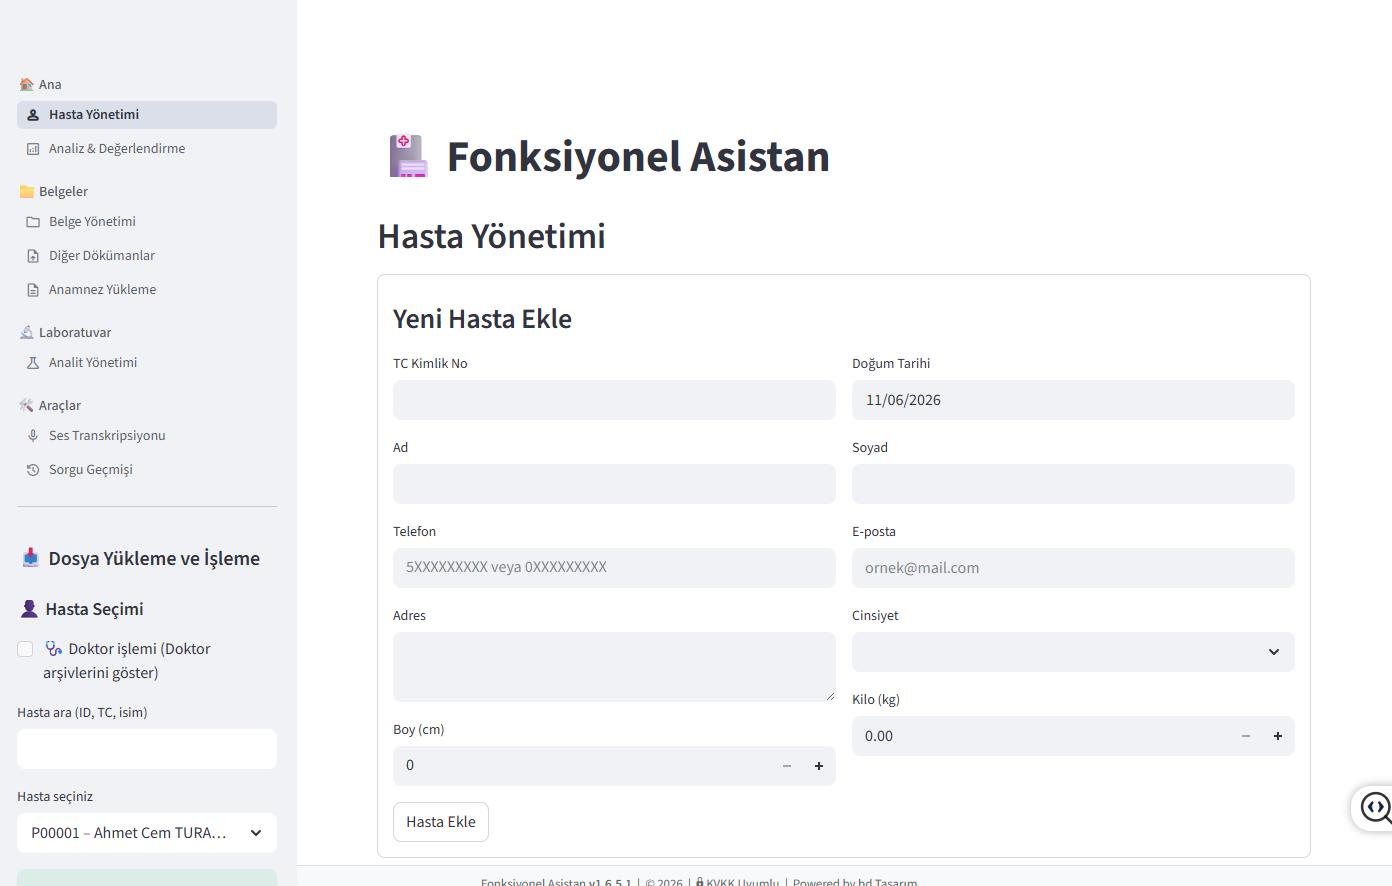This screenshot has width=1392, height=886.
Task: Open Anamnez Yükleme page
Action: [x=147, y=290]
